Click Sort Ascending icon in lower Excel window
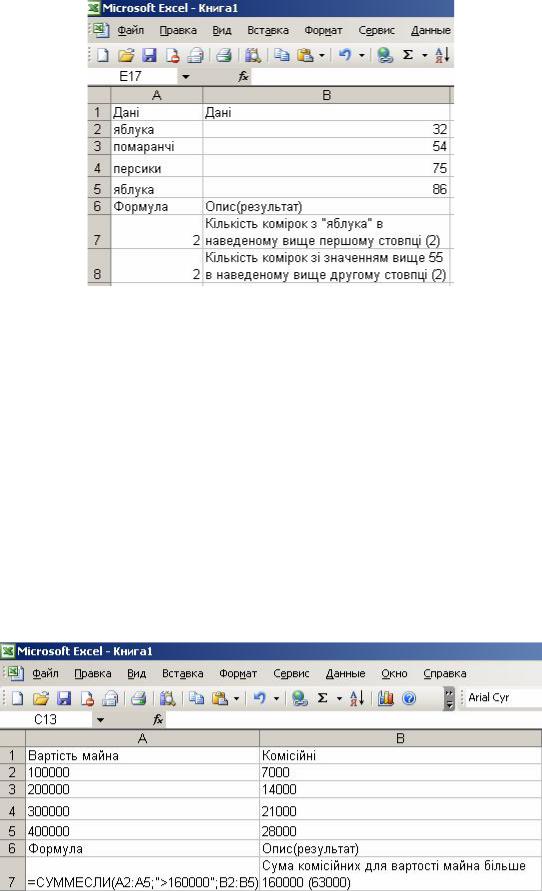The width and height of the screenshot is (542, 891). [x=356, y=698]
